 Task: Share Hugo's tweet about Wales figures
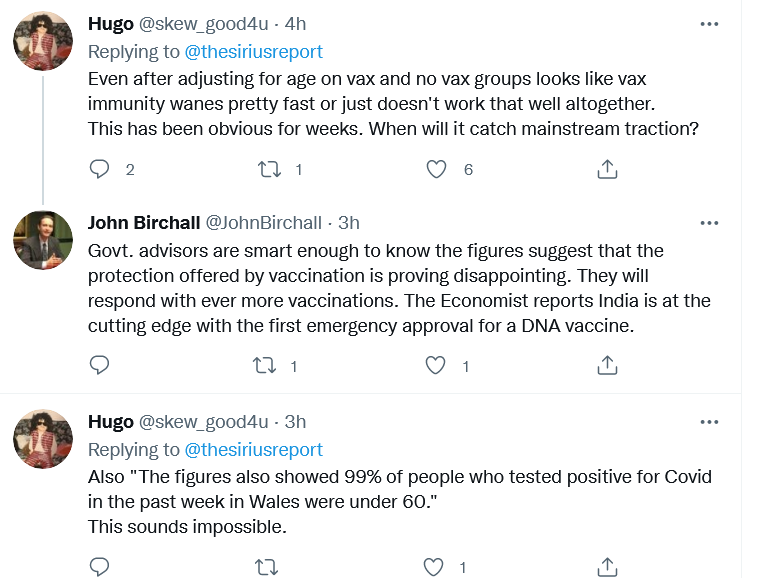click(x=606, y=567)
